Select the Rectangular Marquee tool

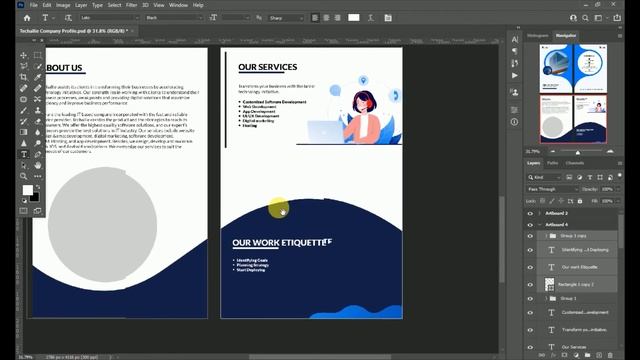tap(38, 55)
